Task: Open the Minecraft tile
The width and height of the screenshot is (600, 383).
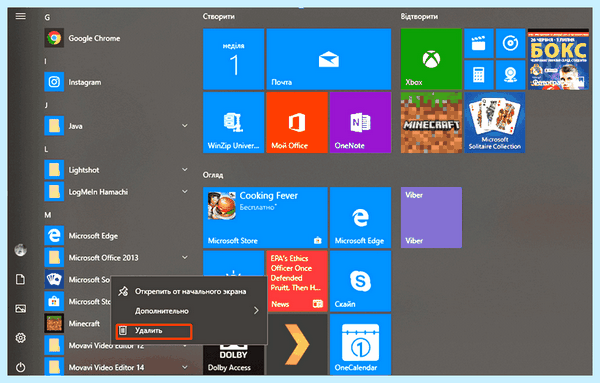Action: 431,122
